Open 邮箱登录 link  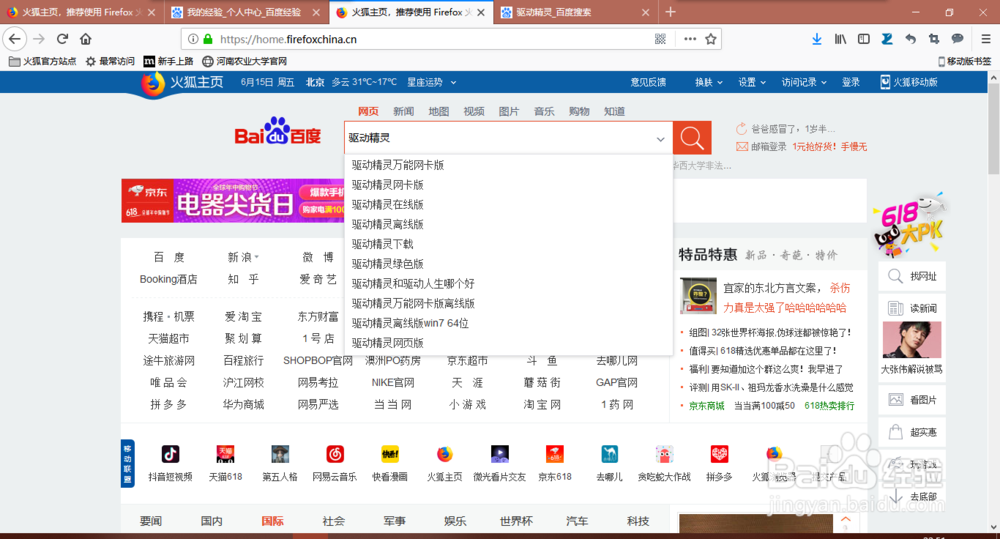(x=768, y=147)
